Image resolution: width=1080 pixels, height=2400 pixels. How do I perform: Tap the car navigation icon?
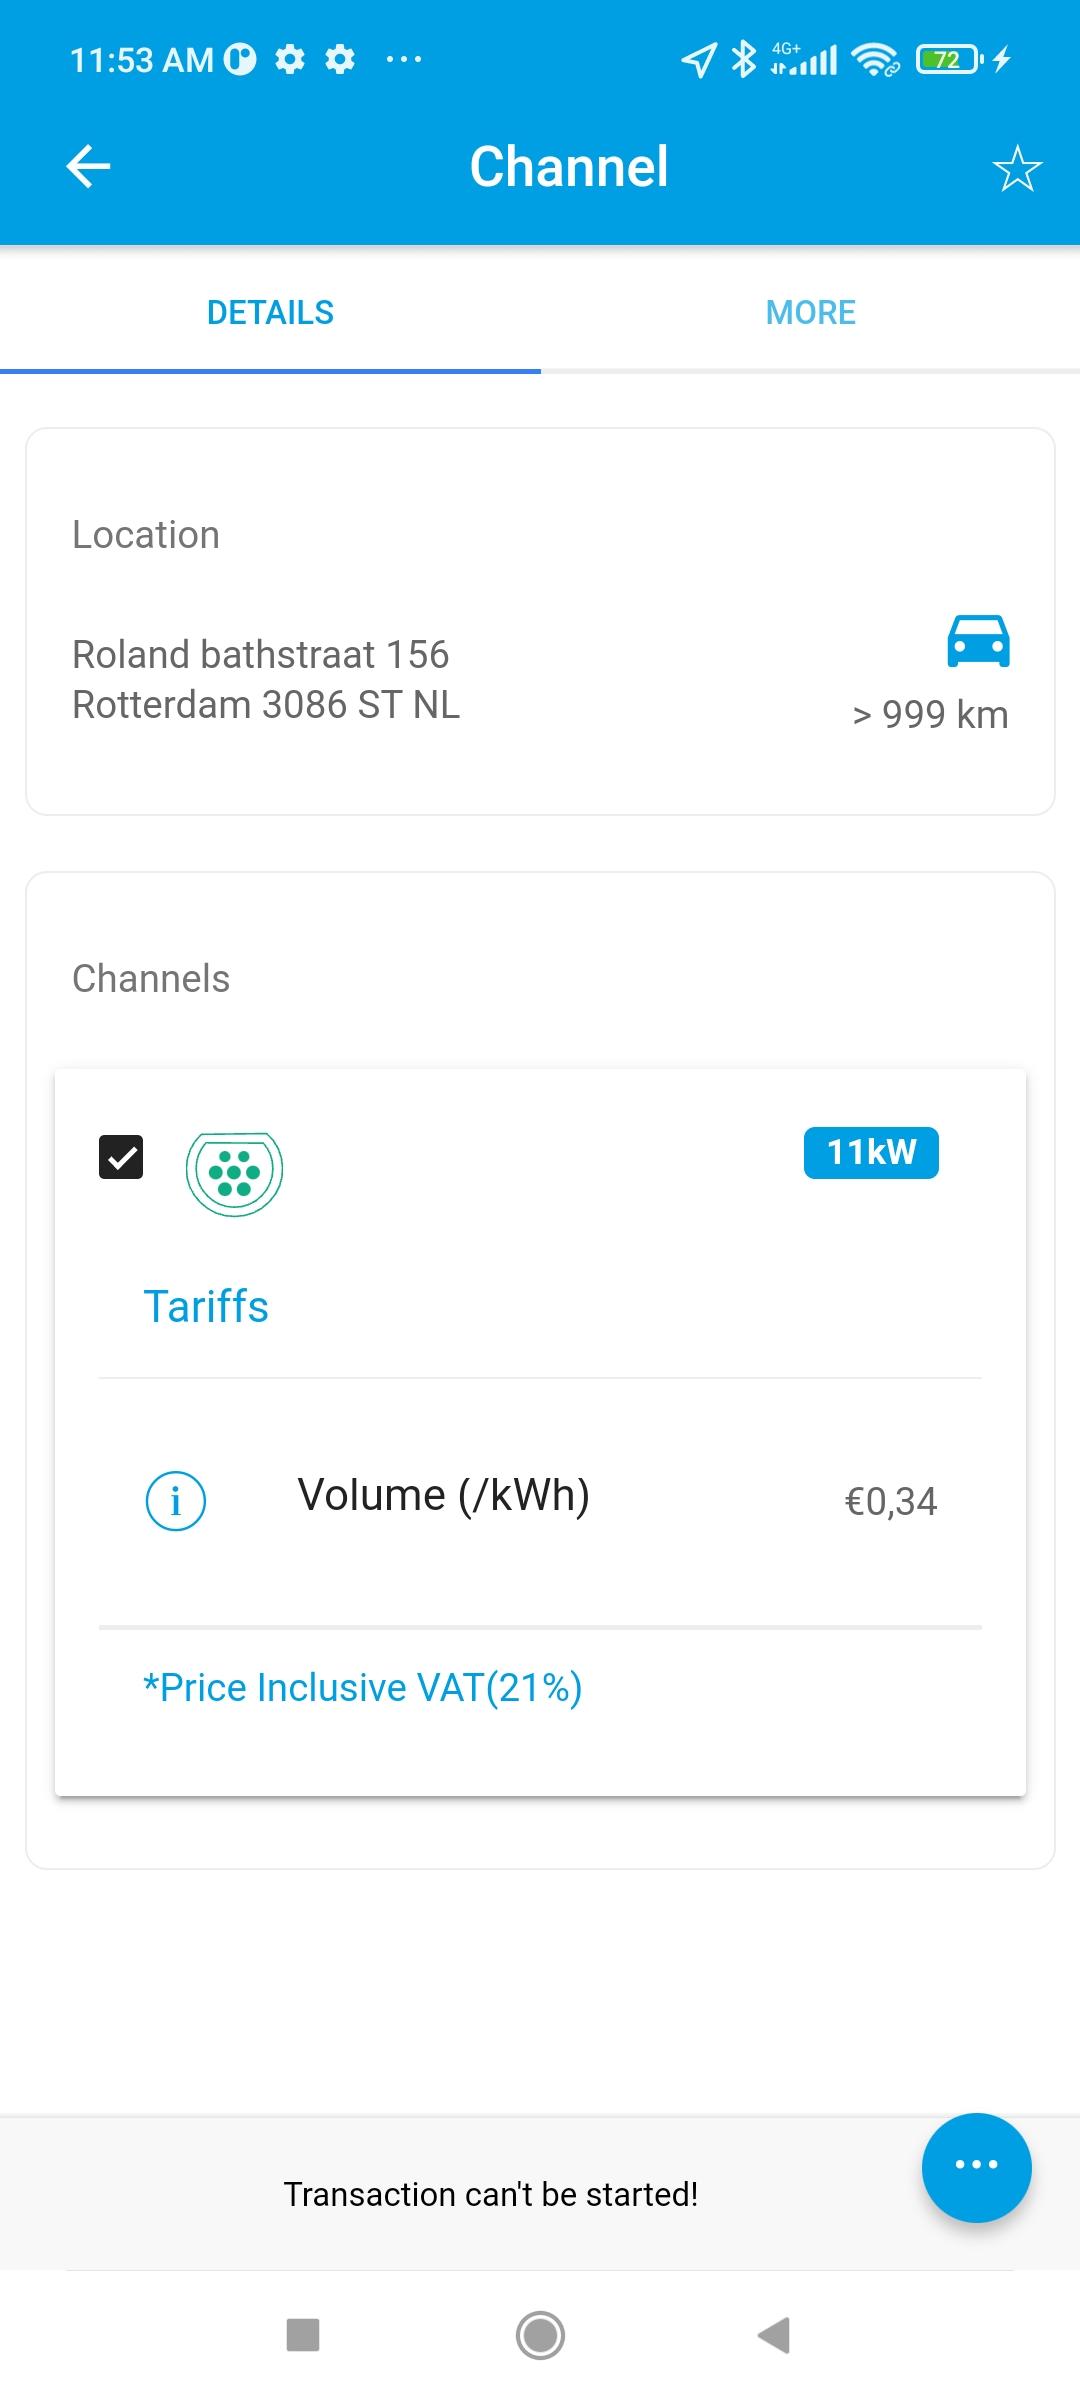pyautogui.click(x=978, y=640)
